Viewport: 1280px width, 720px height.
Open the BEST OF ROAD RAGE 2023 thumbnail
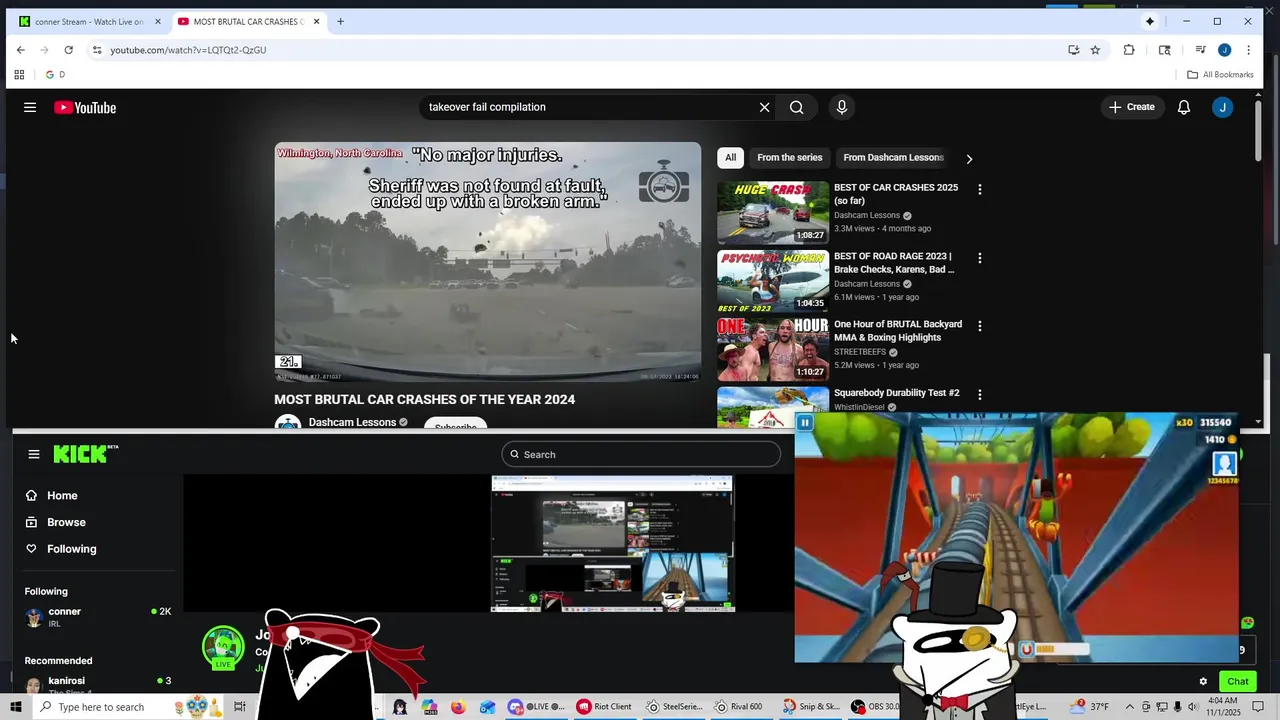(x=773, y=281)
